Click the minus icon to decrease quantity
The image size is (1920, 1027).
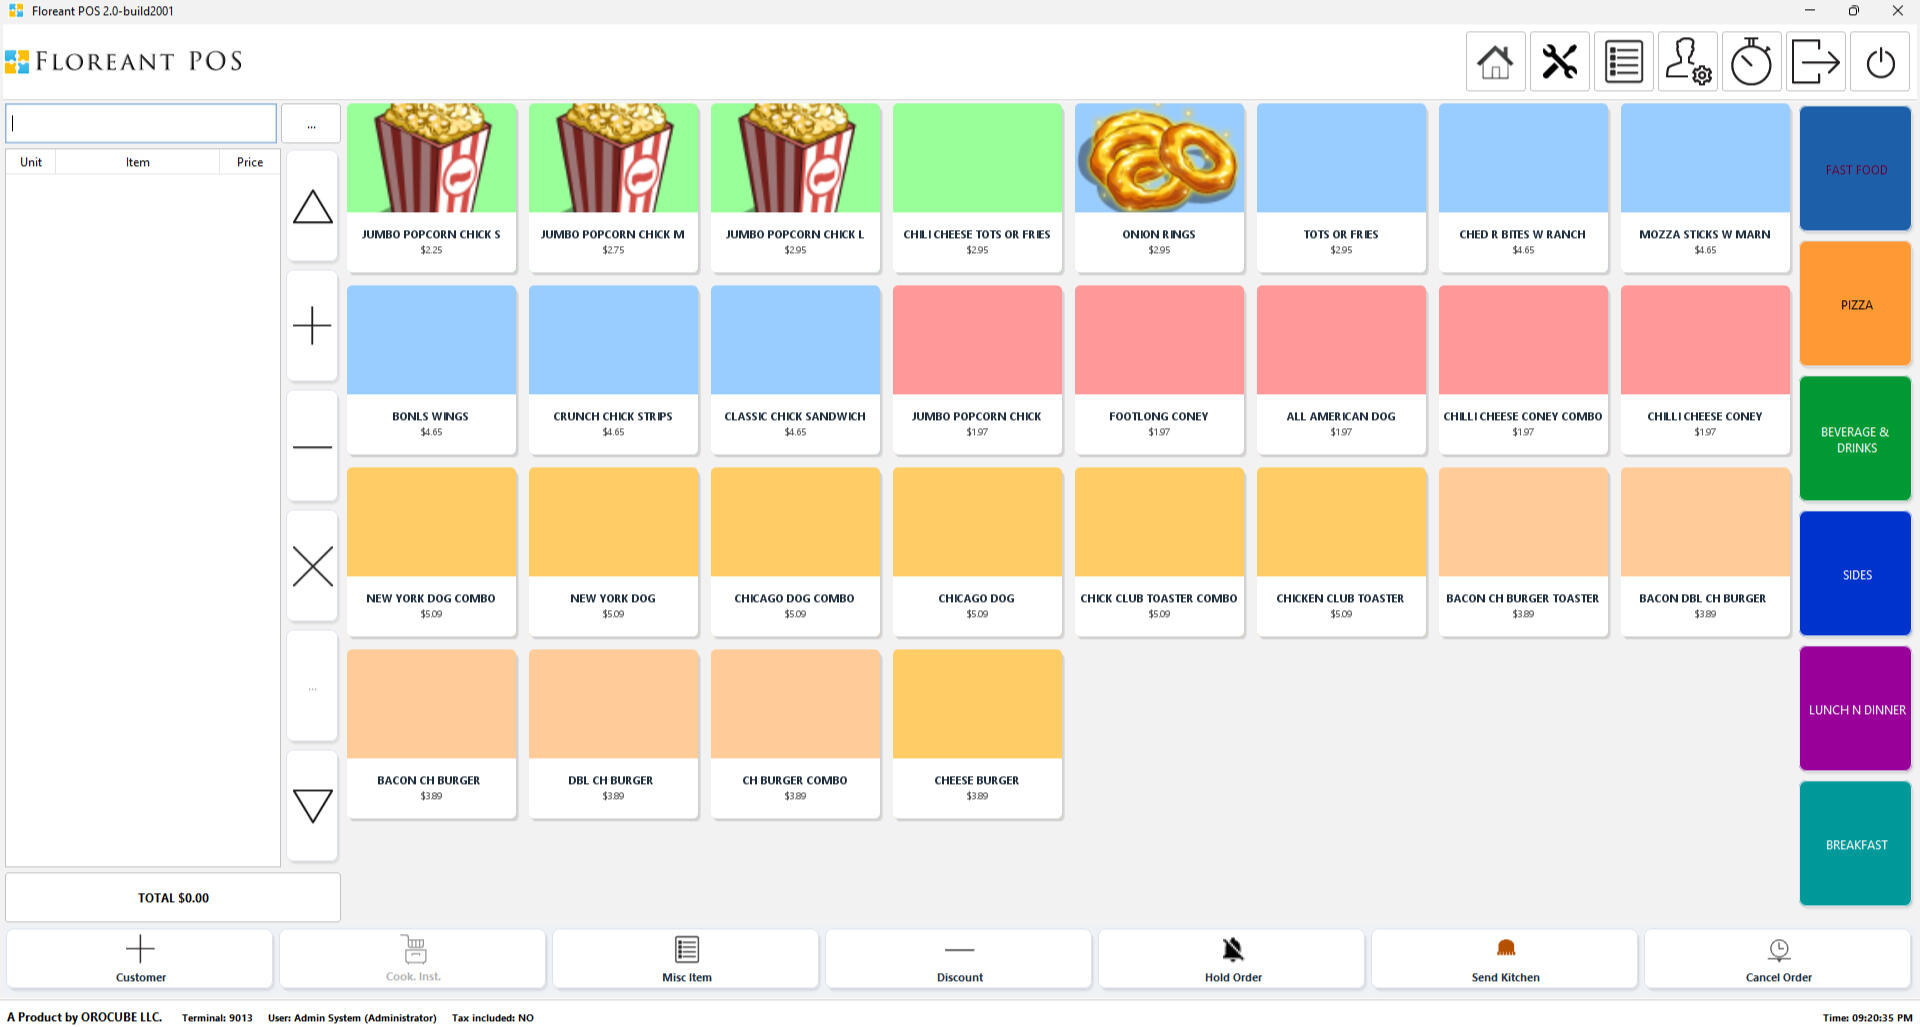[312, 446]
